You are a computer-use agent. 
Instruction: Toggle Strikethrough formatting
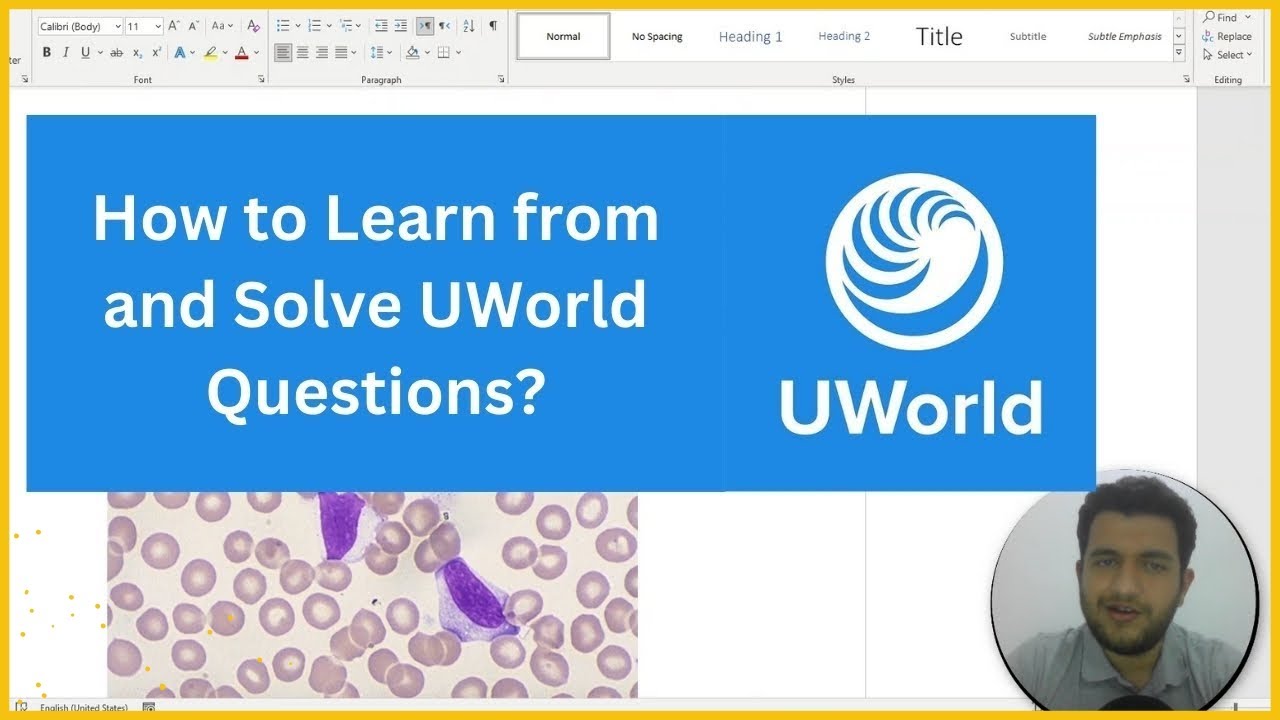coord(117,52)
